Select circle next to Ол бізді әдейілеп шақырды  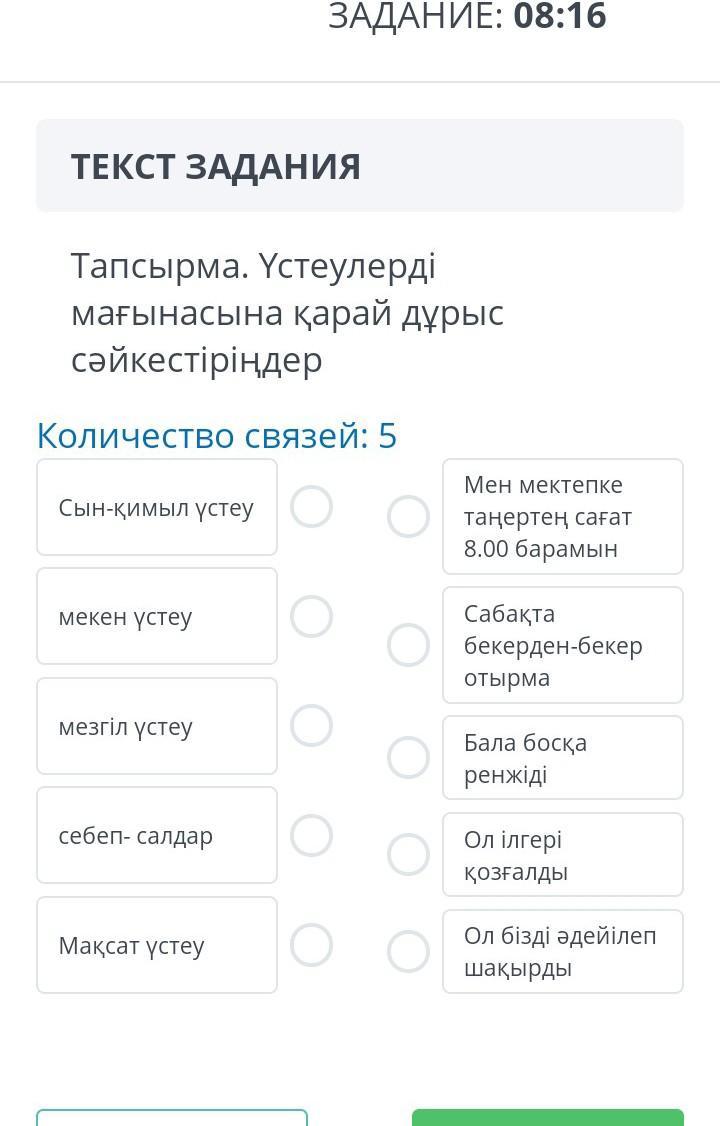408,951
